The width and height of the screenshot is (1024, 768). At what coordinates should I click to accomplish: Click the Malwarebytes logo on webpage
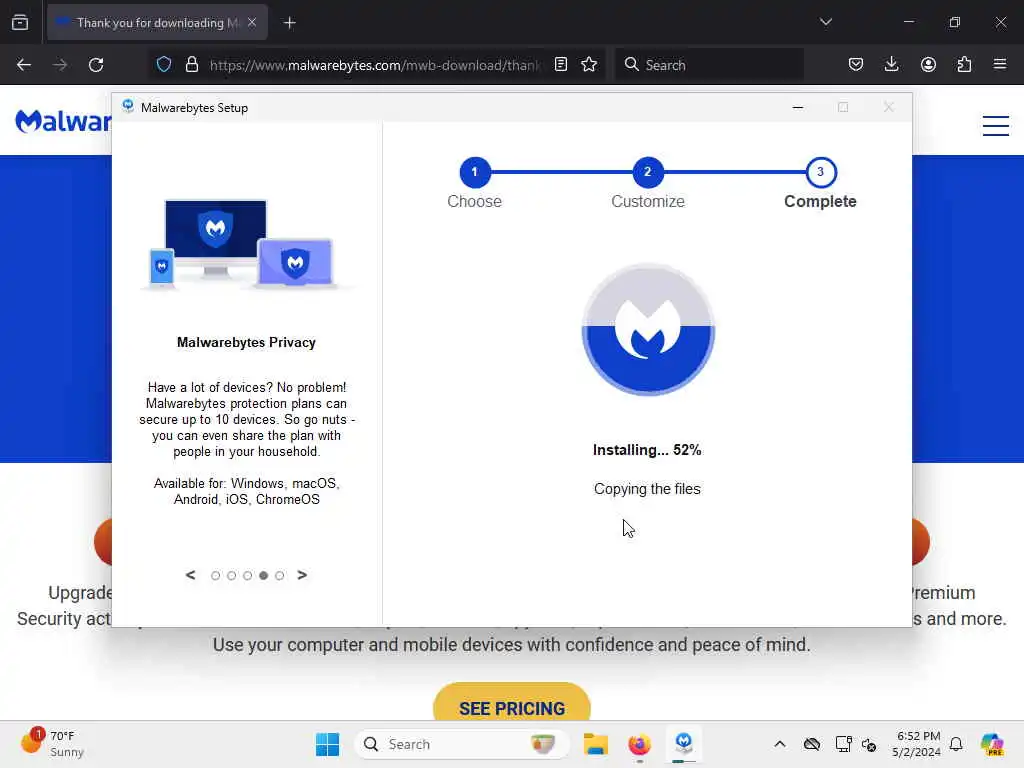[63, 121]
